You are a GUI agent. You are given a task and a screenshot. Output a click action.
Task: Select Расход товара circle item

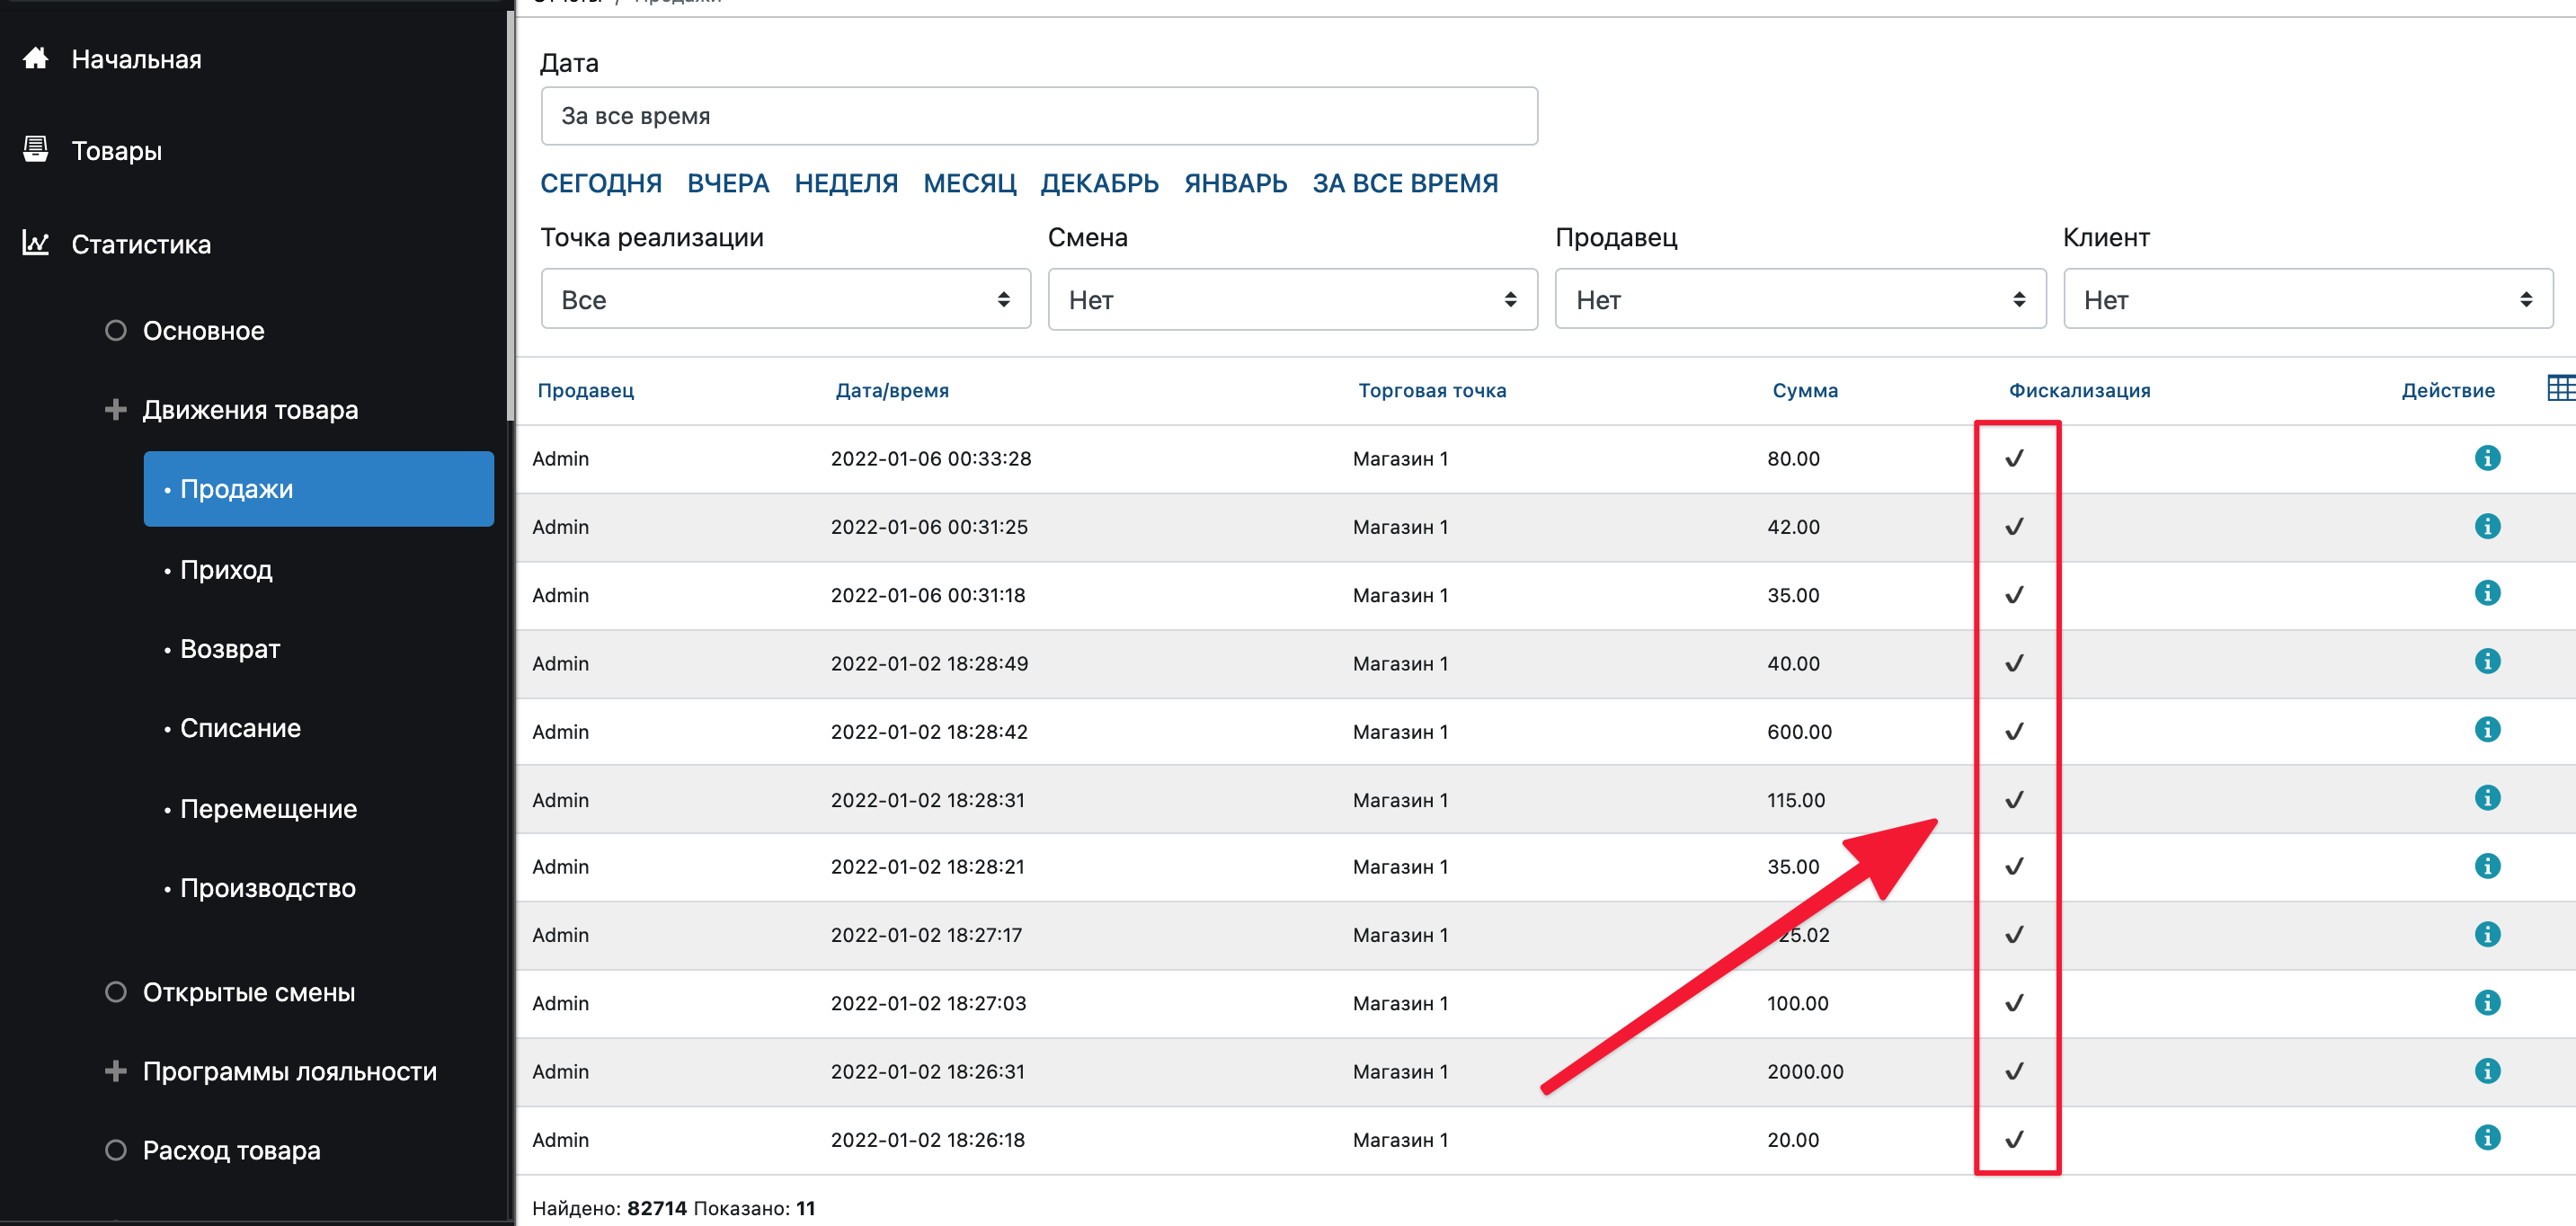116,1150
